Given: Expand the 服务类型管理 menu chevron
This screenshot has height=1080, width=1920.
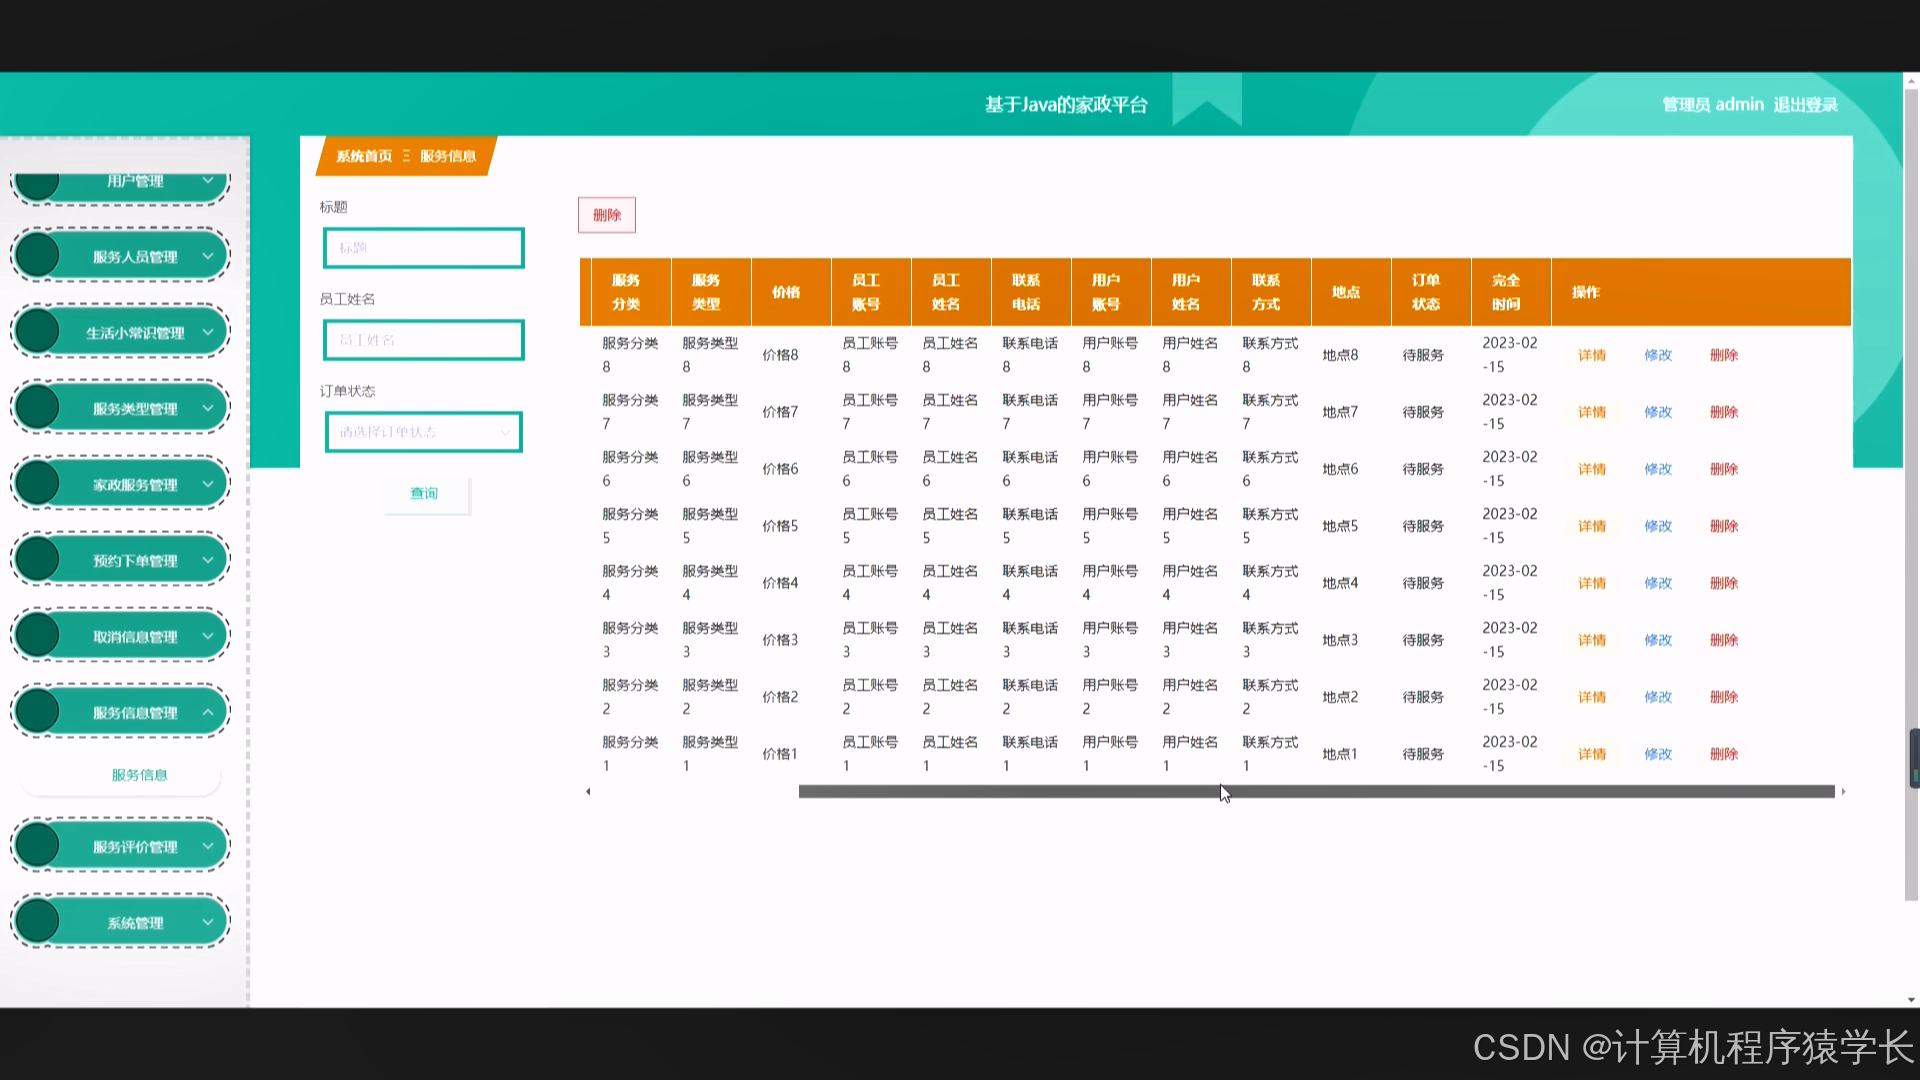Looking at the screenshot, I should (208, 408).
